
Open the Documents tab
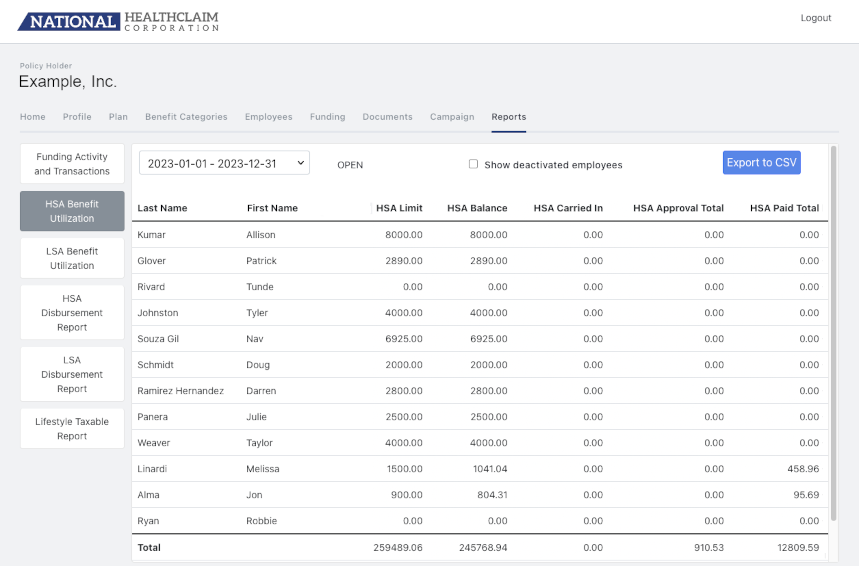point(387,117)
